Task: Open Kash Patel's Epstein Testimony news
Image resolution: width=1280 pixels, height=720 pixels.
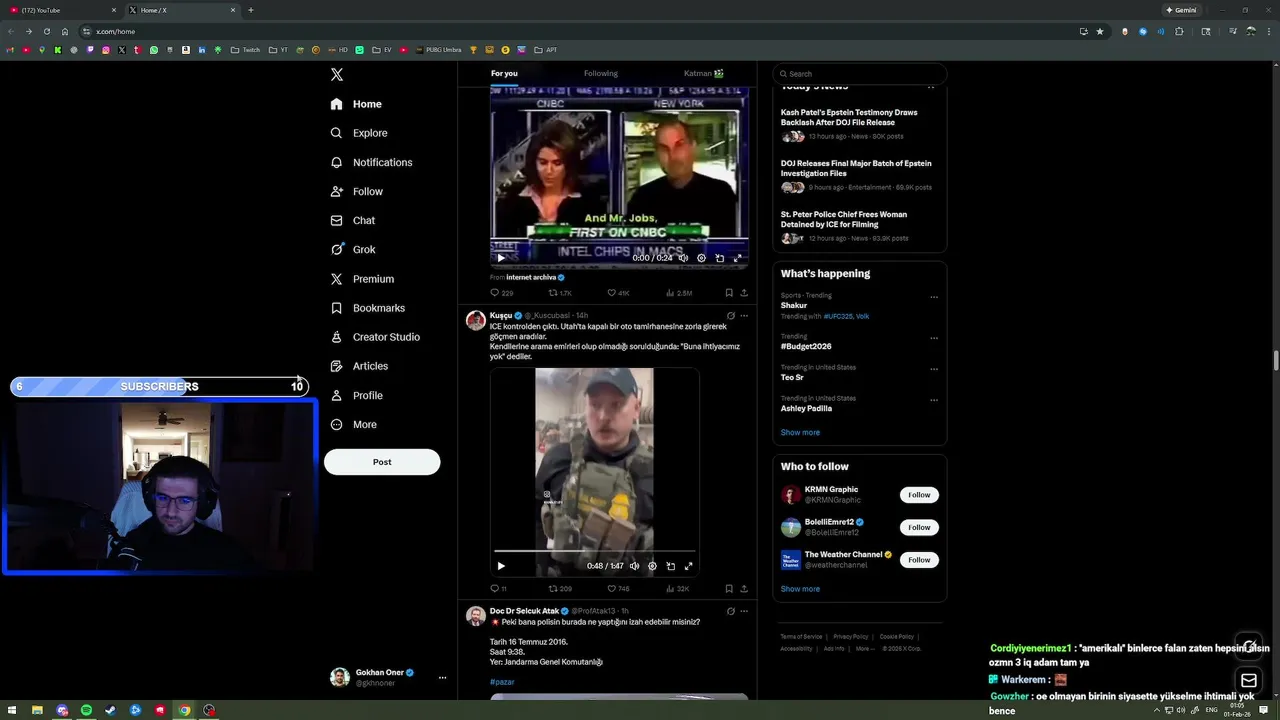Action: (x=850, y=117)
